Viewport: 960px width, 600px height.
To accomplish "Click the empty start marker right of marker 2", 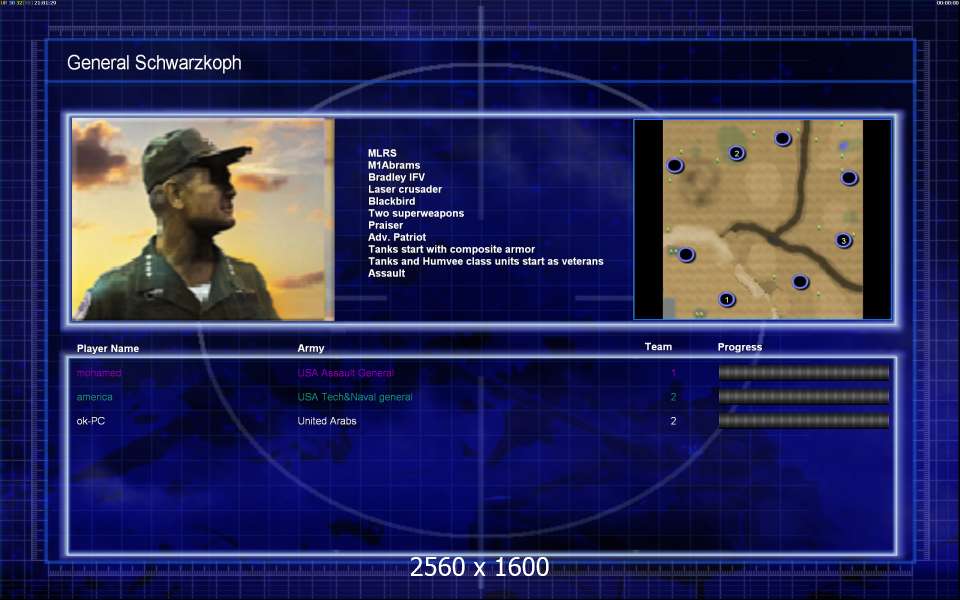I will click(x=782, y=139).
